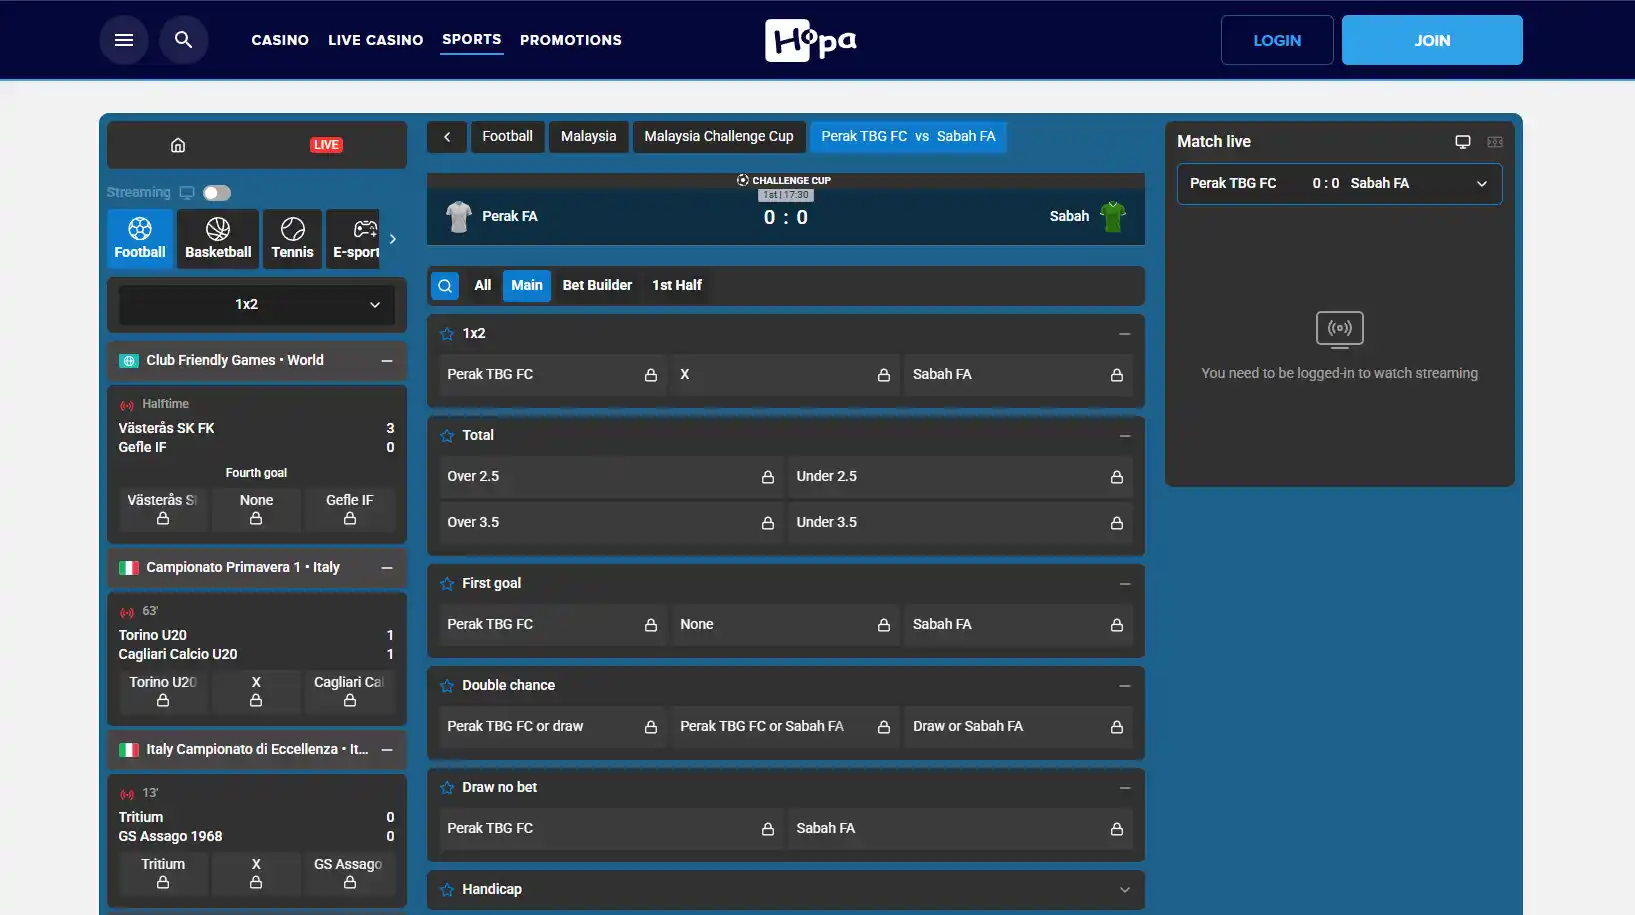Screen dimensions: 1635x915
Task: Select the Tennis sport icon
Action: point(292,239)
